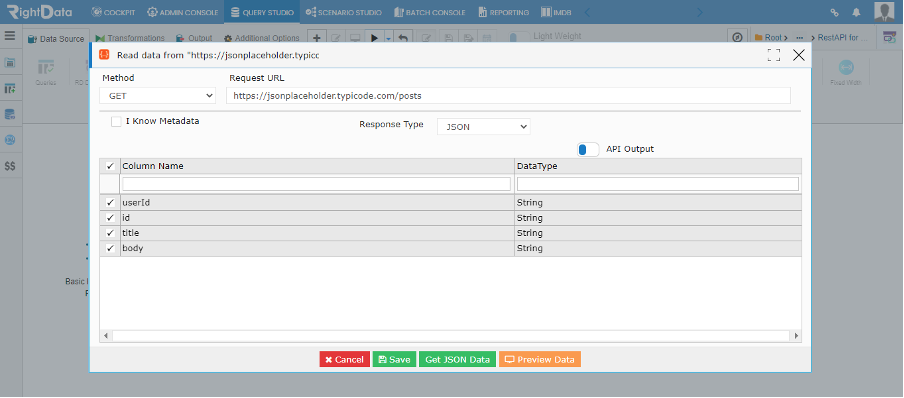Check the I Know Metadata checkbox
904x398 pixels.
(x=116, y=122)
